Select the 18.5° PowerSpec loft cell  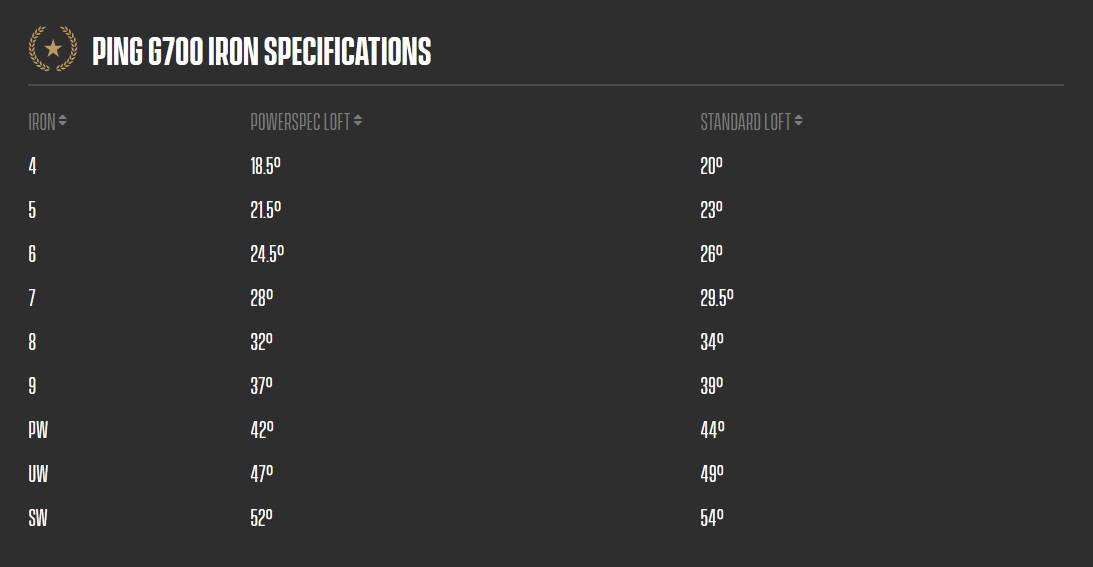(266, 166)
